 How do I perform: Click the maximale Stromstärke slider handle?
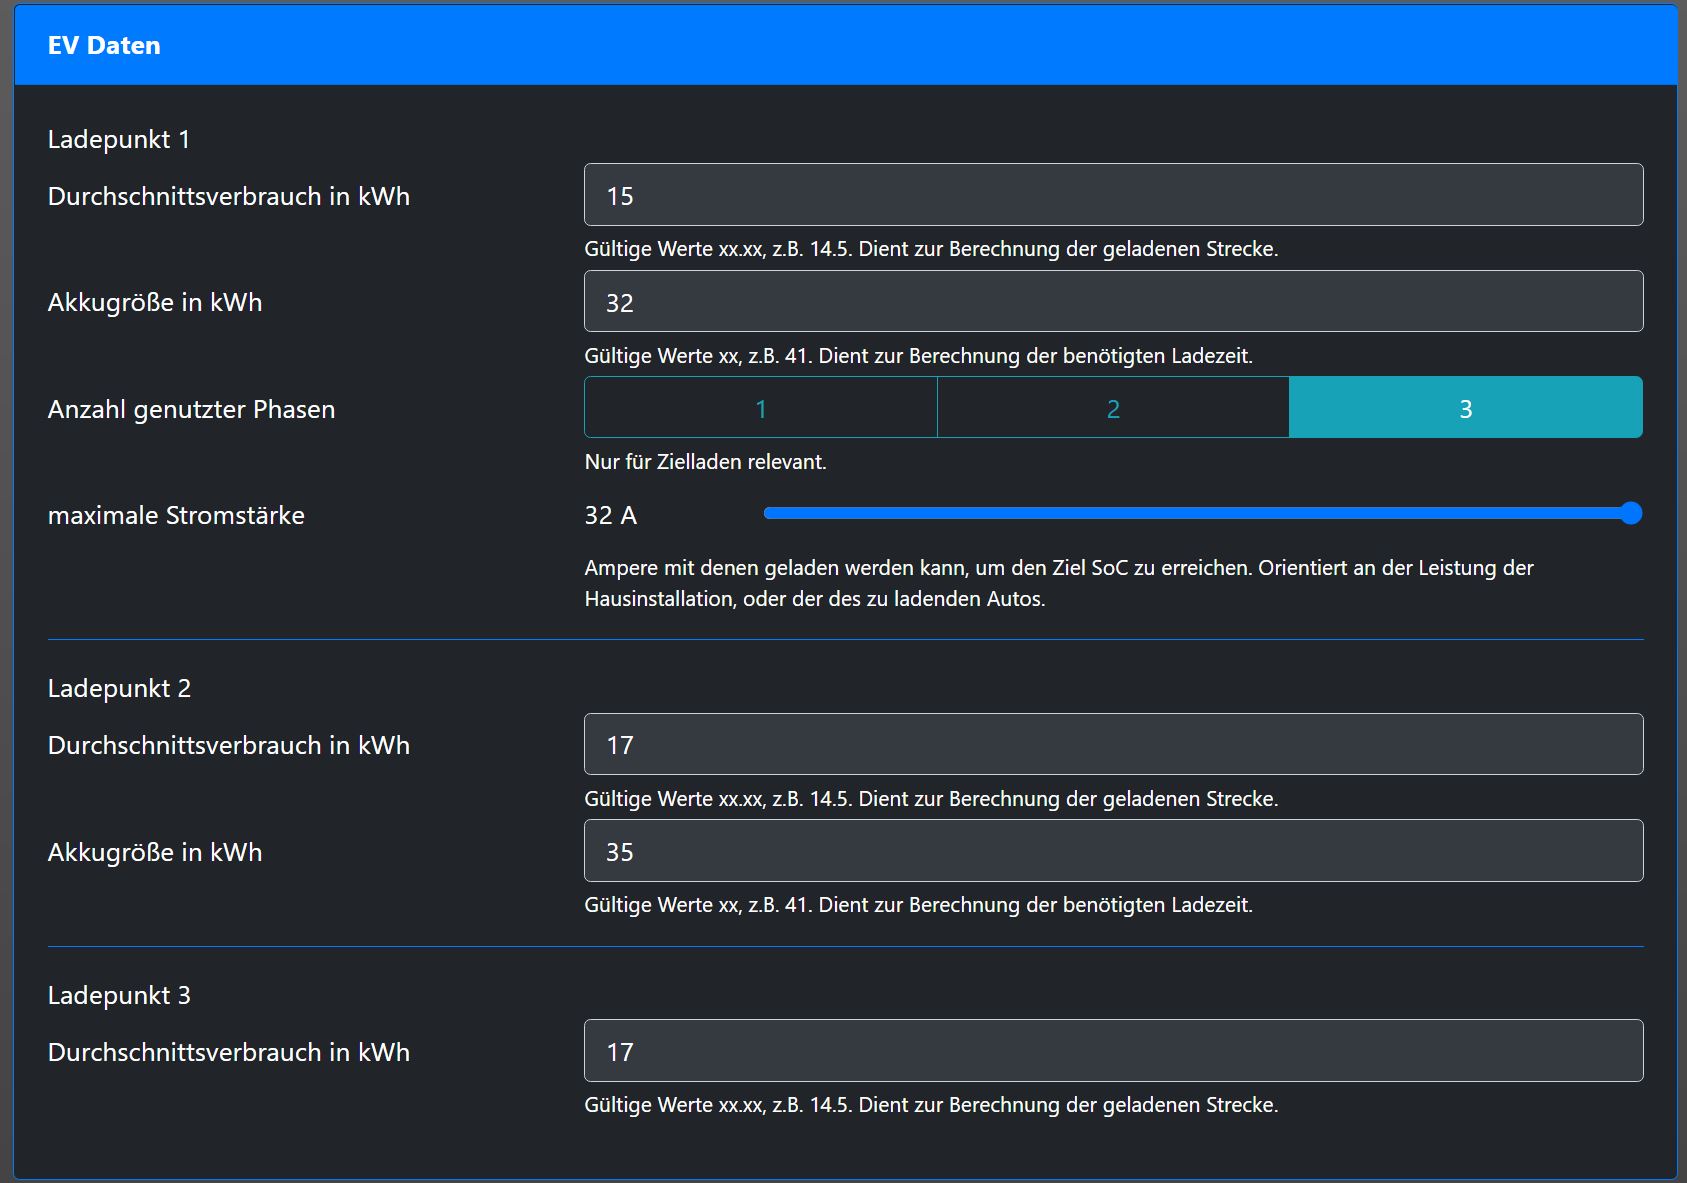pos(1631,514)
